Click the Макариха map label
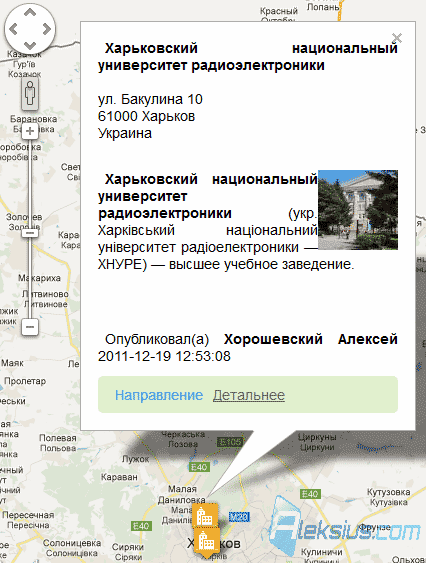426x563 pixels. 40,278
